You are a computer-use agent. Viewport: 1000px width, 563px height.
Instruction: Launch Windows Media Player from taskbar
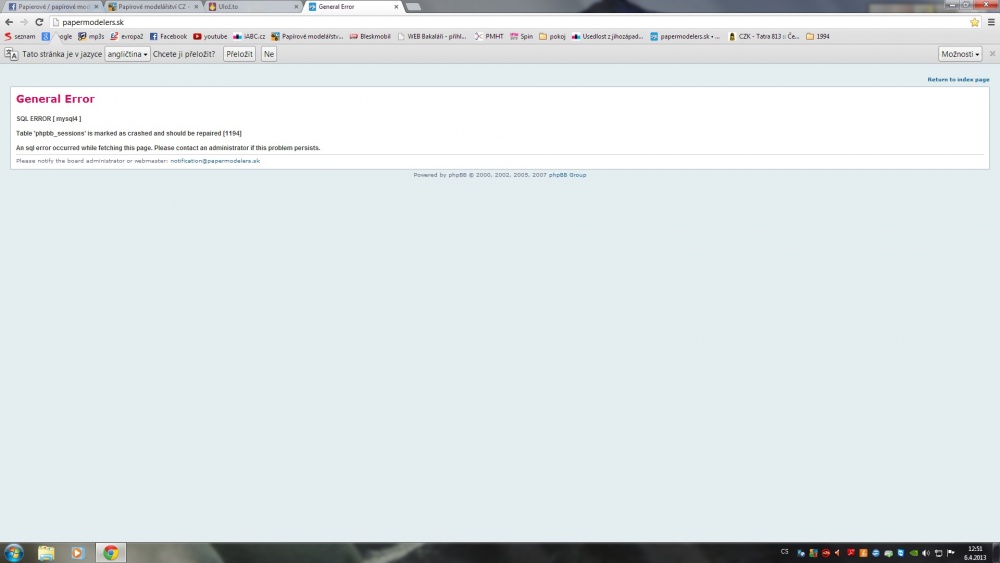[77, 553]
